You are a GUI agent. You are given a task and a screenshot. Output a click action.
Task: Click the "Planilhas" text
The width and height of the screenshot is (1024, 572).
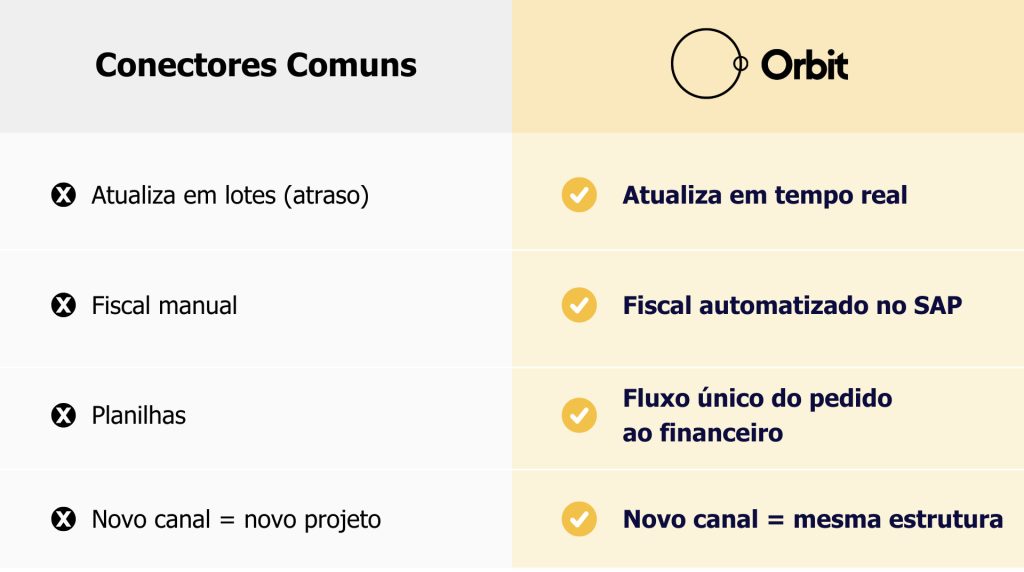coord(138,416)
